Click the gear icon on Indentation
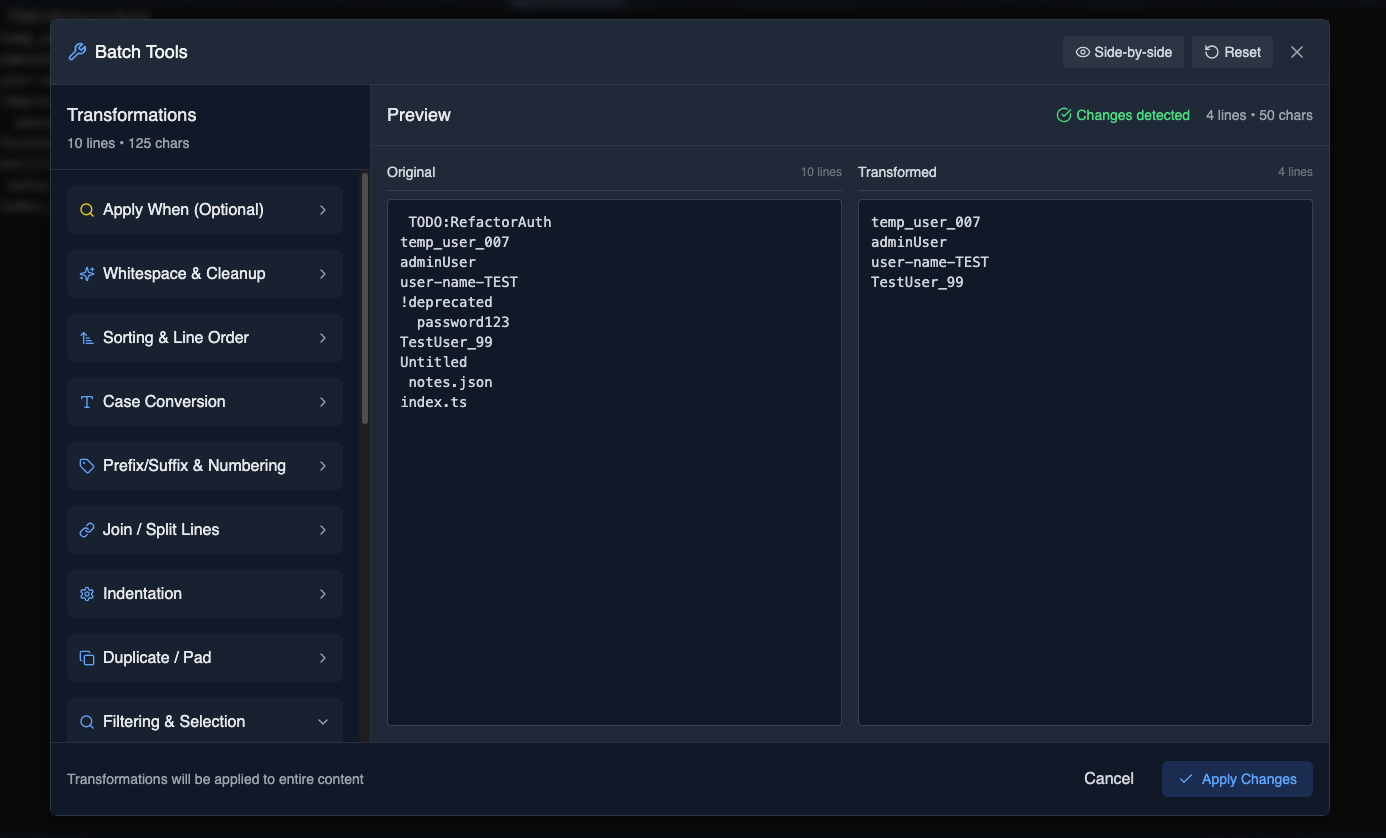 (x=87, y=594)
